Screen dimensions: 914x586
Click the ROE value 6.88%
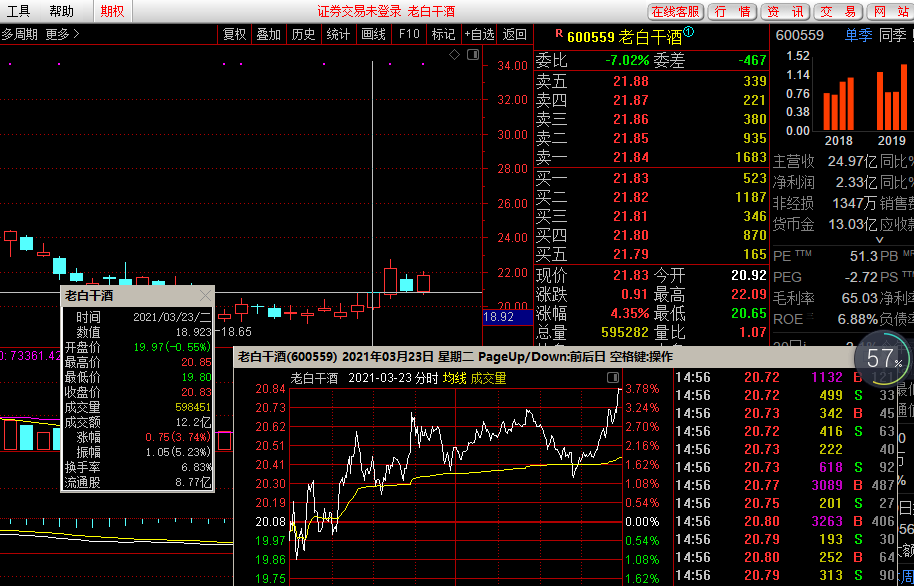tap(857, 319)
